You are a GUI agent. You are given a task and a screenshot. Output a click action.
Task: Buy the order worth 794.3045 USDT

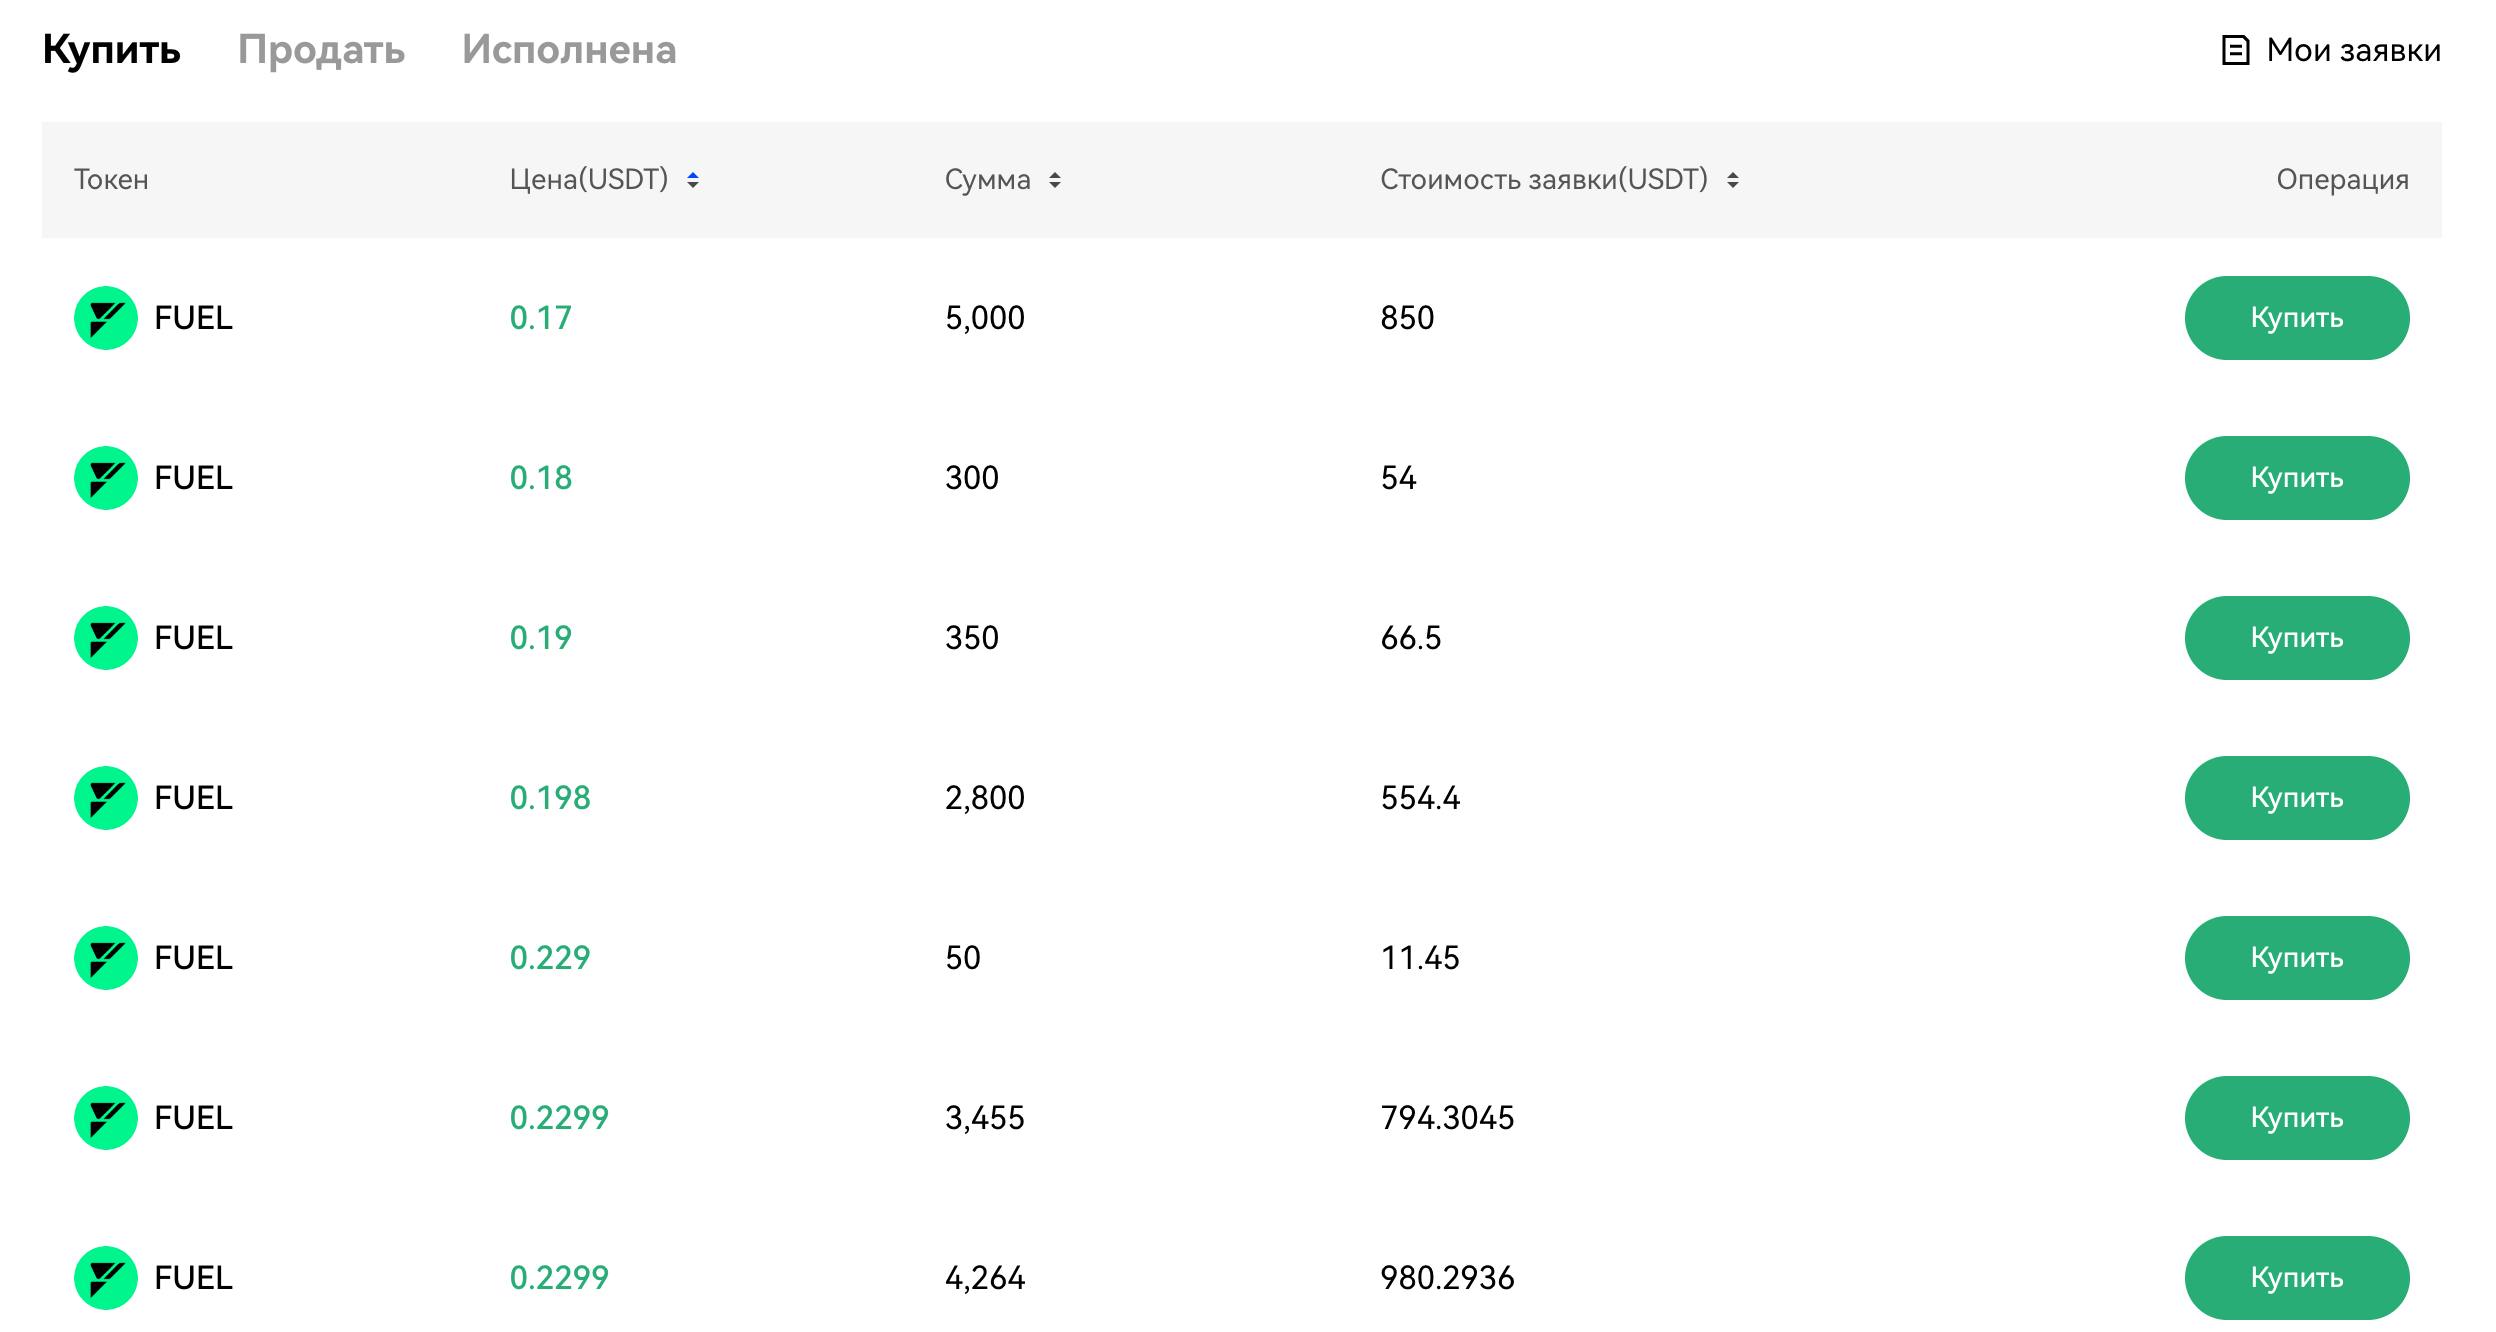tap(2297, 1118)
